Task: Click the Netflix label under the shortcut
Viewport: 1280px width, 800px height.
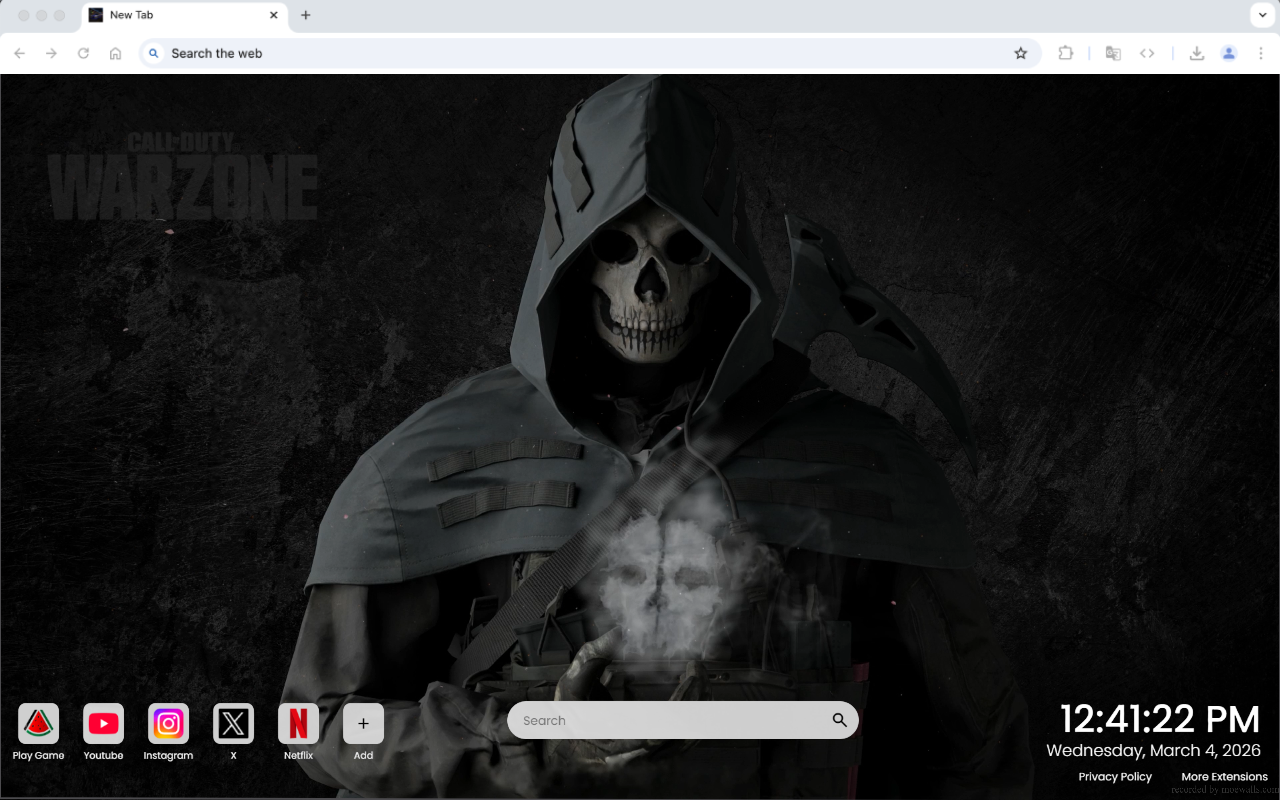Action: [298, 756]
